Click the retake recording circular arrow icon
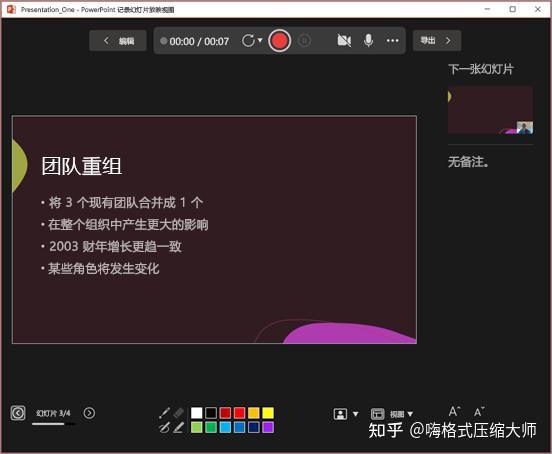This screenshot has height=454, width=552. 248,41
